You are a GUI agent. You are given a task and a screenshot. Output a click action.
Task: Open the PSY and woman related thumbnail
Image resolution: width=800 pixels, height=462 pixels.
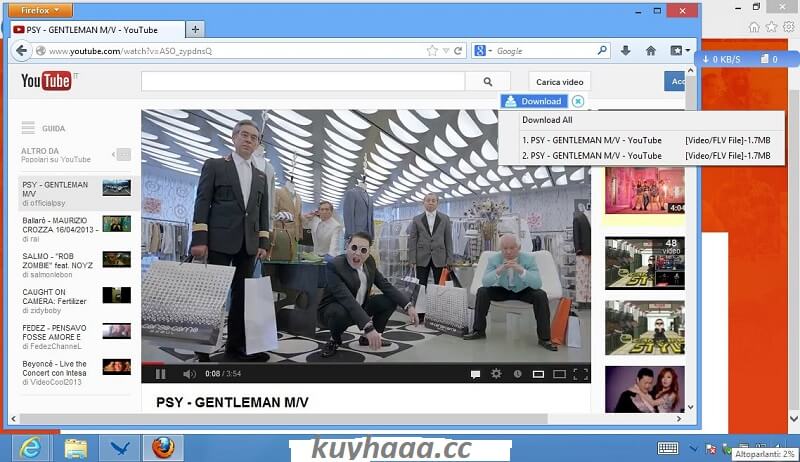coord(645,389)
